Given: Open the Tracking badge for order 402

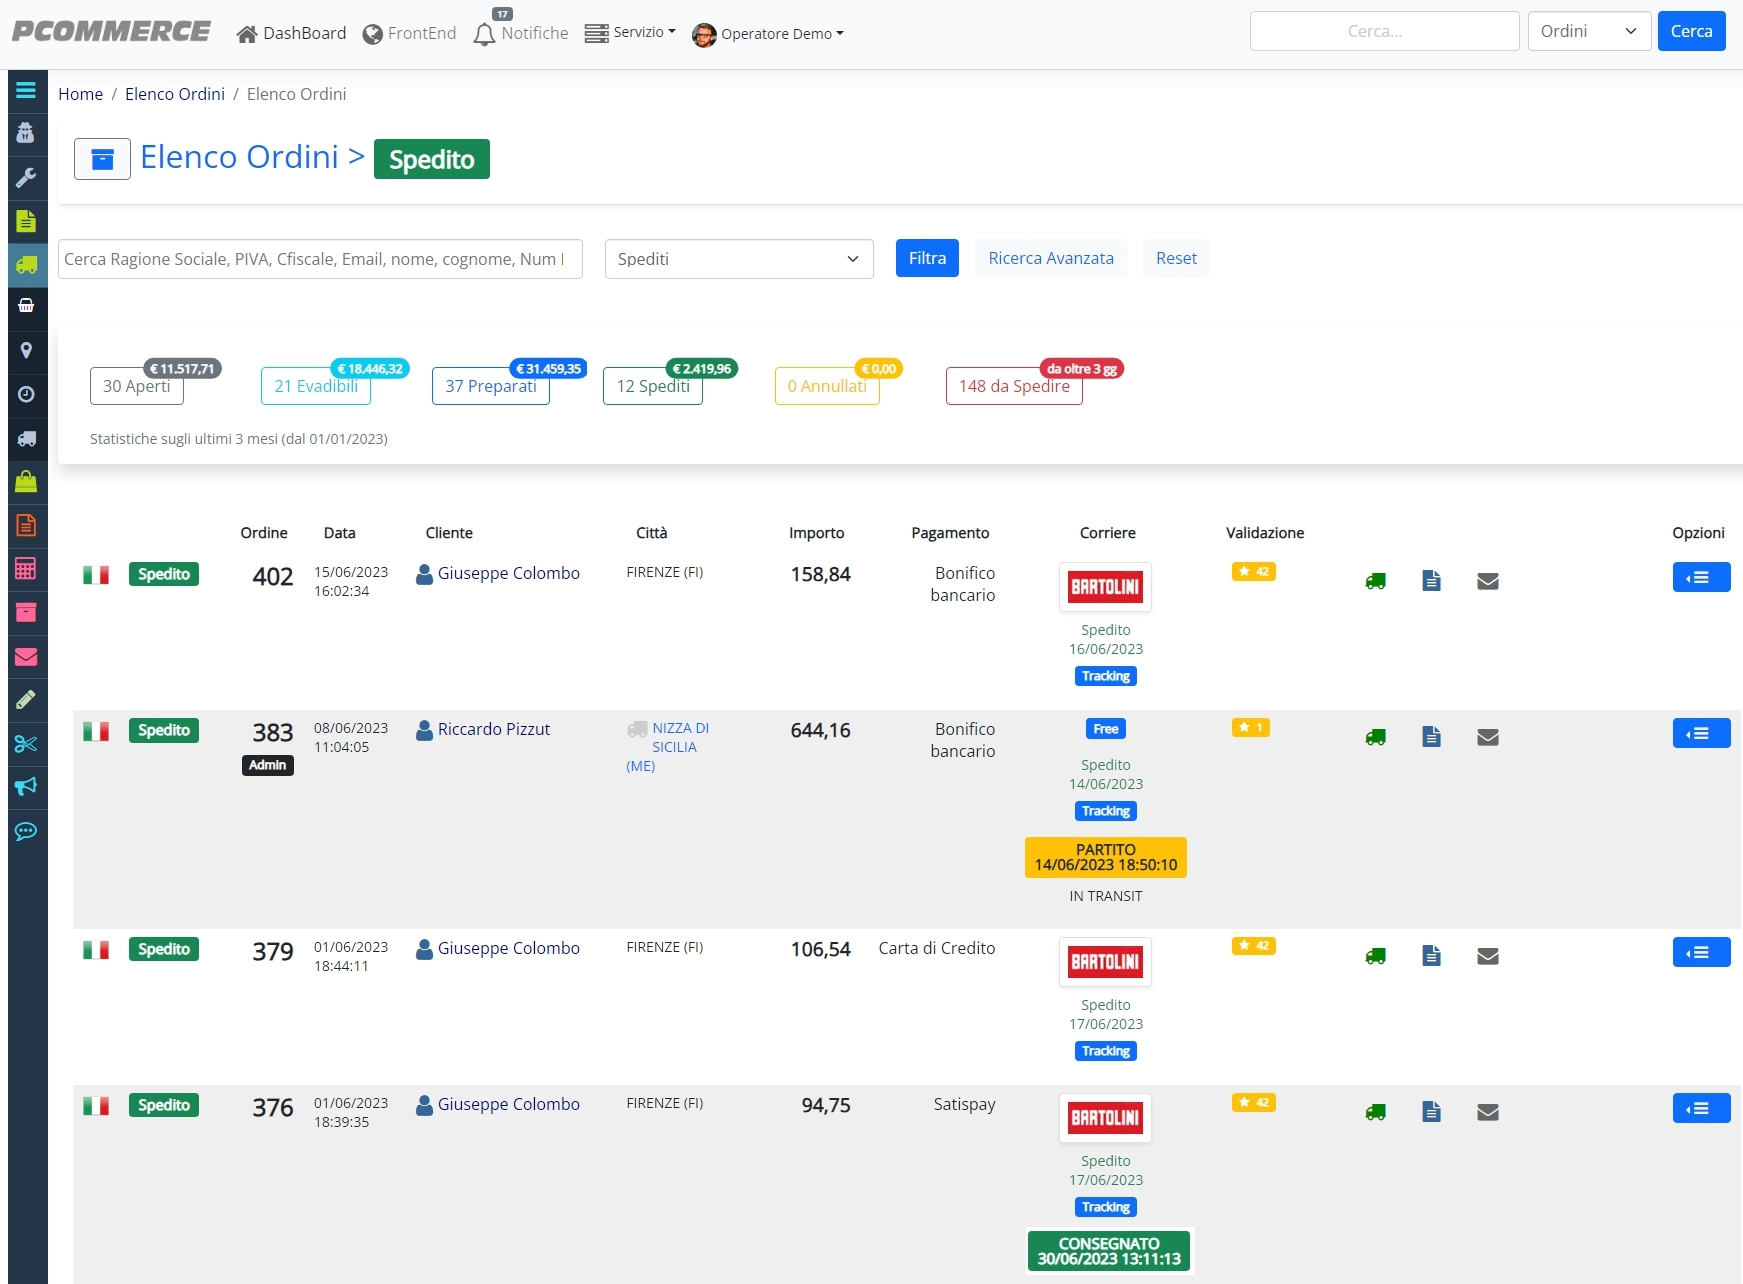Looking at the screenshot, I should click(x=1106, y=676).
